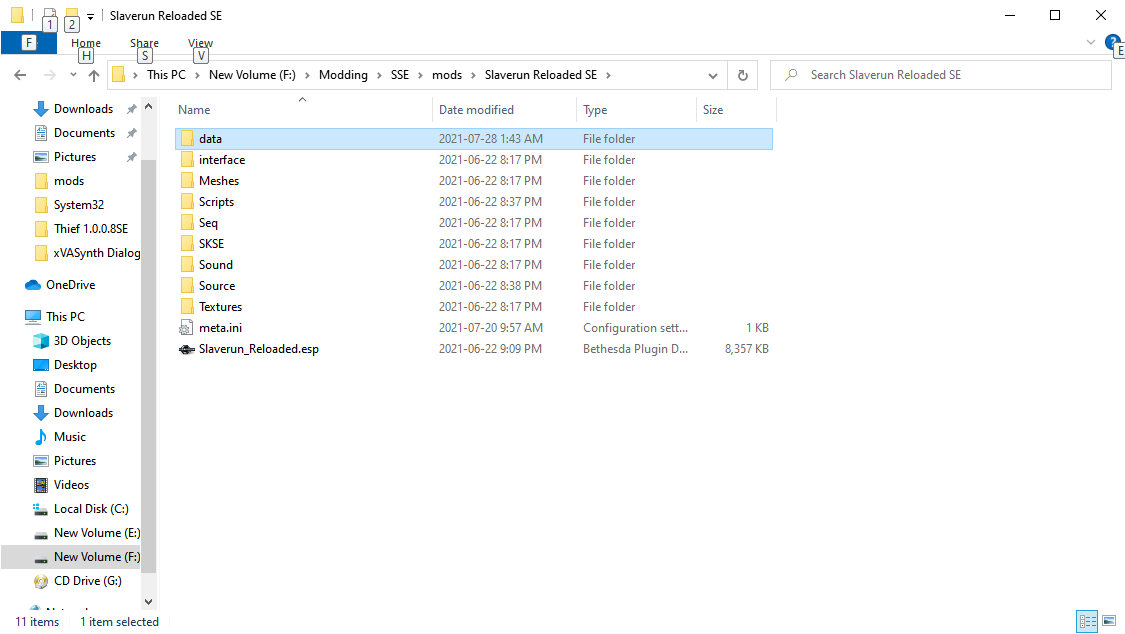The height and width of the screenshot is (634, 1125).
Task: Sort by Date modified column header
Action: (505, 110)
